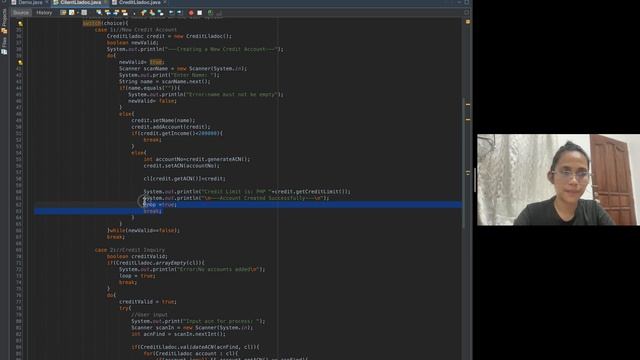This screenshot has width=640, height=360.
Task: Click the highlighted 'loop =true;' line
Action: [x=160, y=204]
